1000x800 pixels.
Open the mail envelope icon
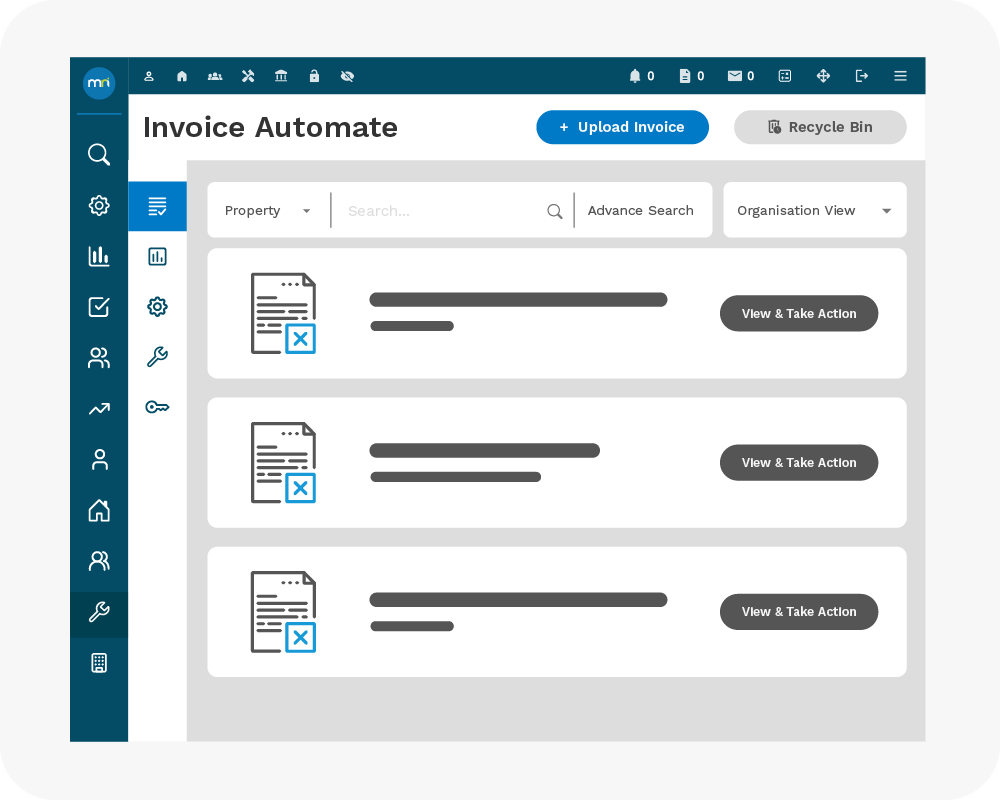[735, 76]
